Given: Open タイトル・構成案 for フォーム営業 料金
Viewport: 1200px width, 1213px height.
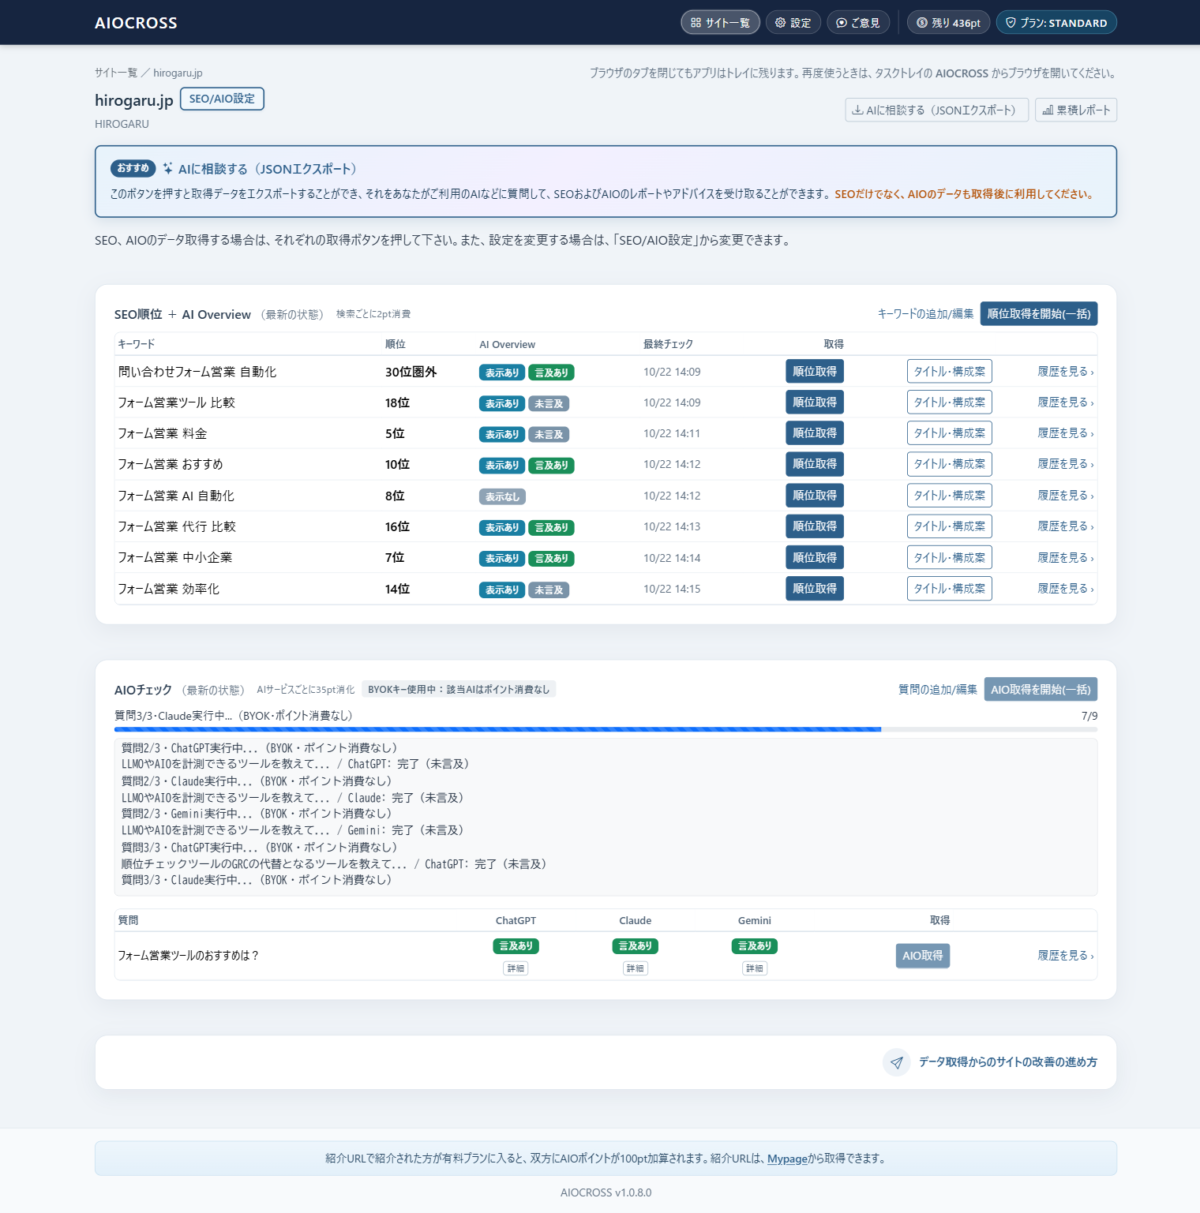Looking at the screenshot, I should tap(949, 434).
